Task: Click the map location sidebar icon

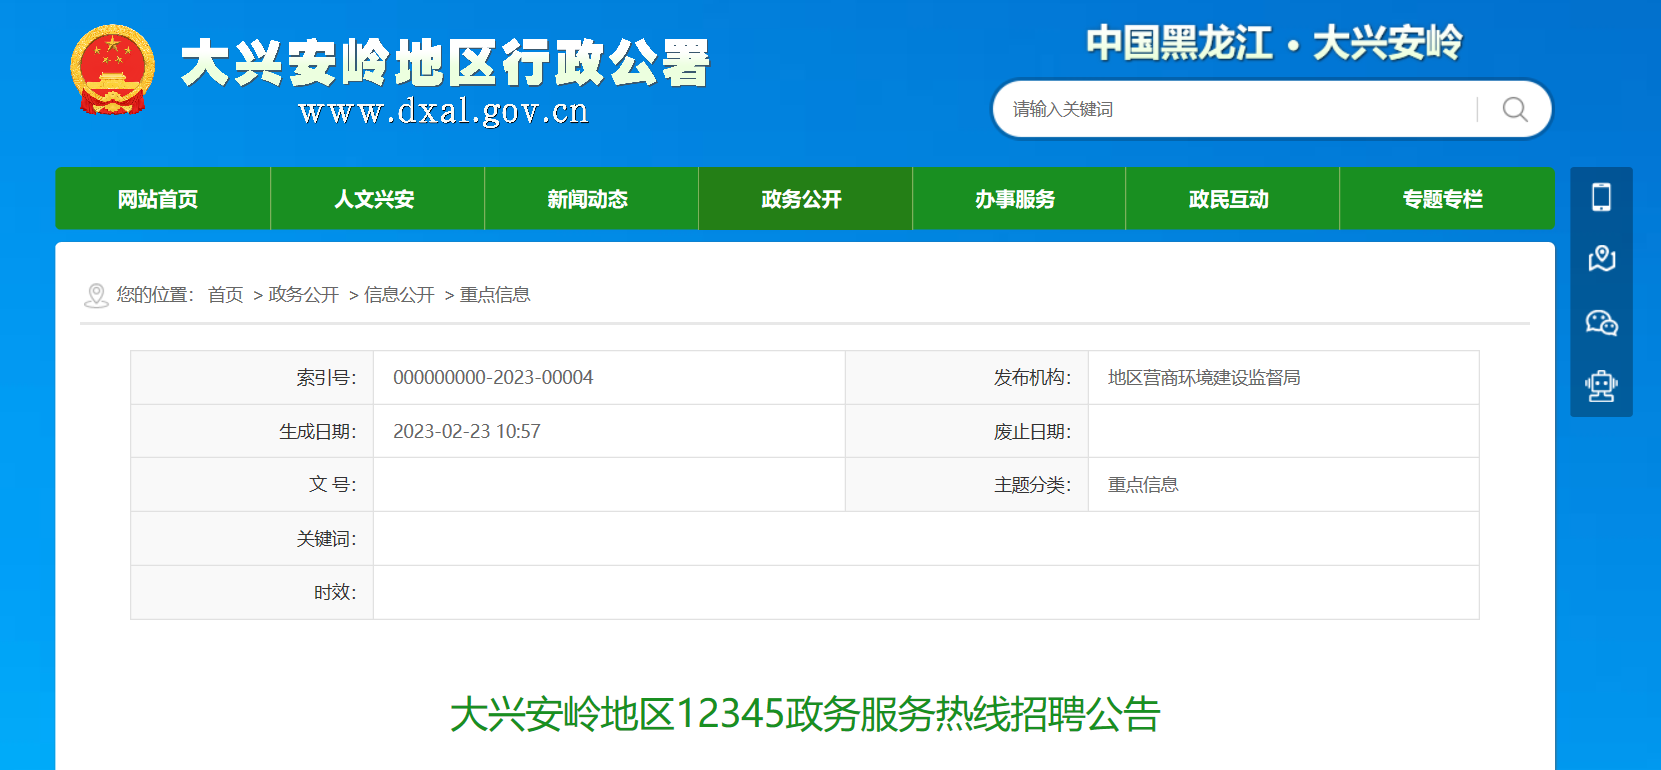Action: (1601, 259)
